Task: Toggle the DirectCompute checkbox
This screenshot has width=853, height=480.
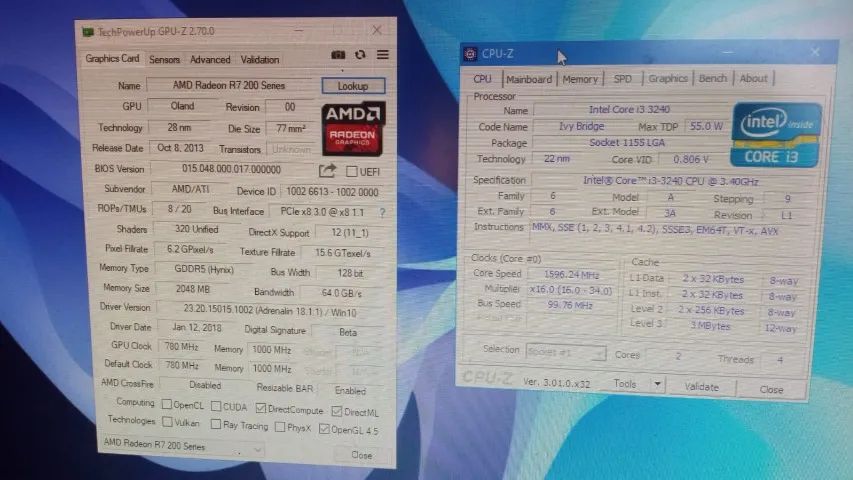Action: pyautogui.click(x=261, y=408)
